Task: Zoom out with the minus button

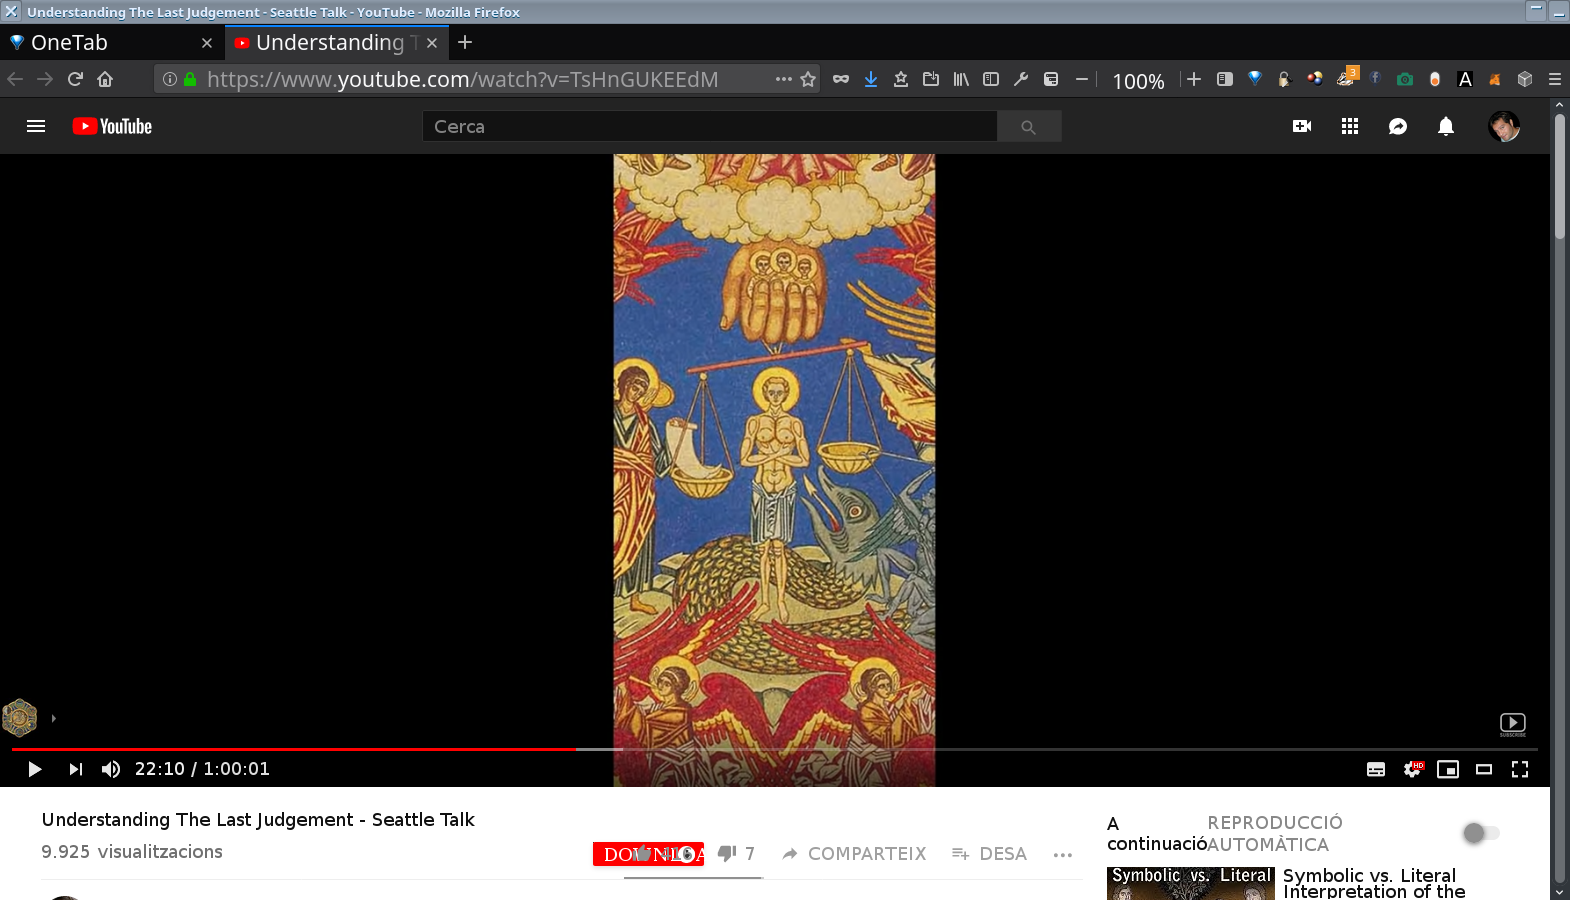Action: [x=1081, y=79]
